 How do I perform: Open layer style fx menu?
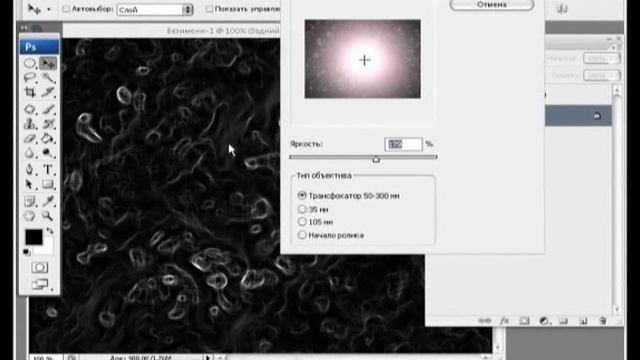505,321
